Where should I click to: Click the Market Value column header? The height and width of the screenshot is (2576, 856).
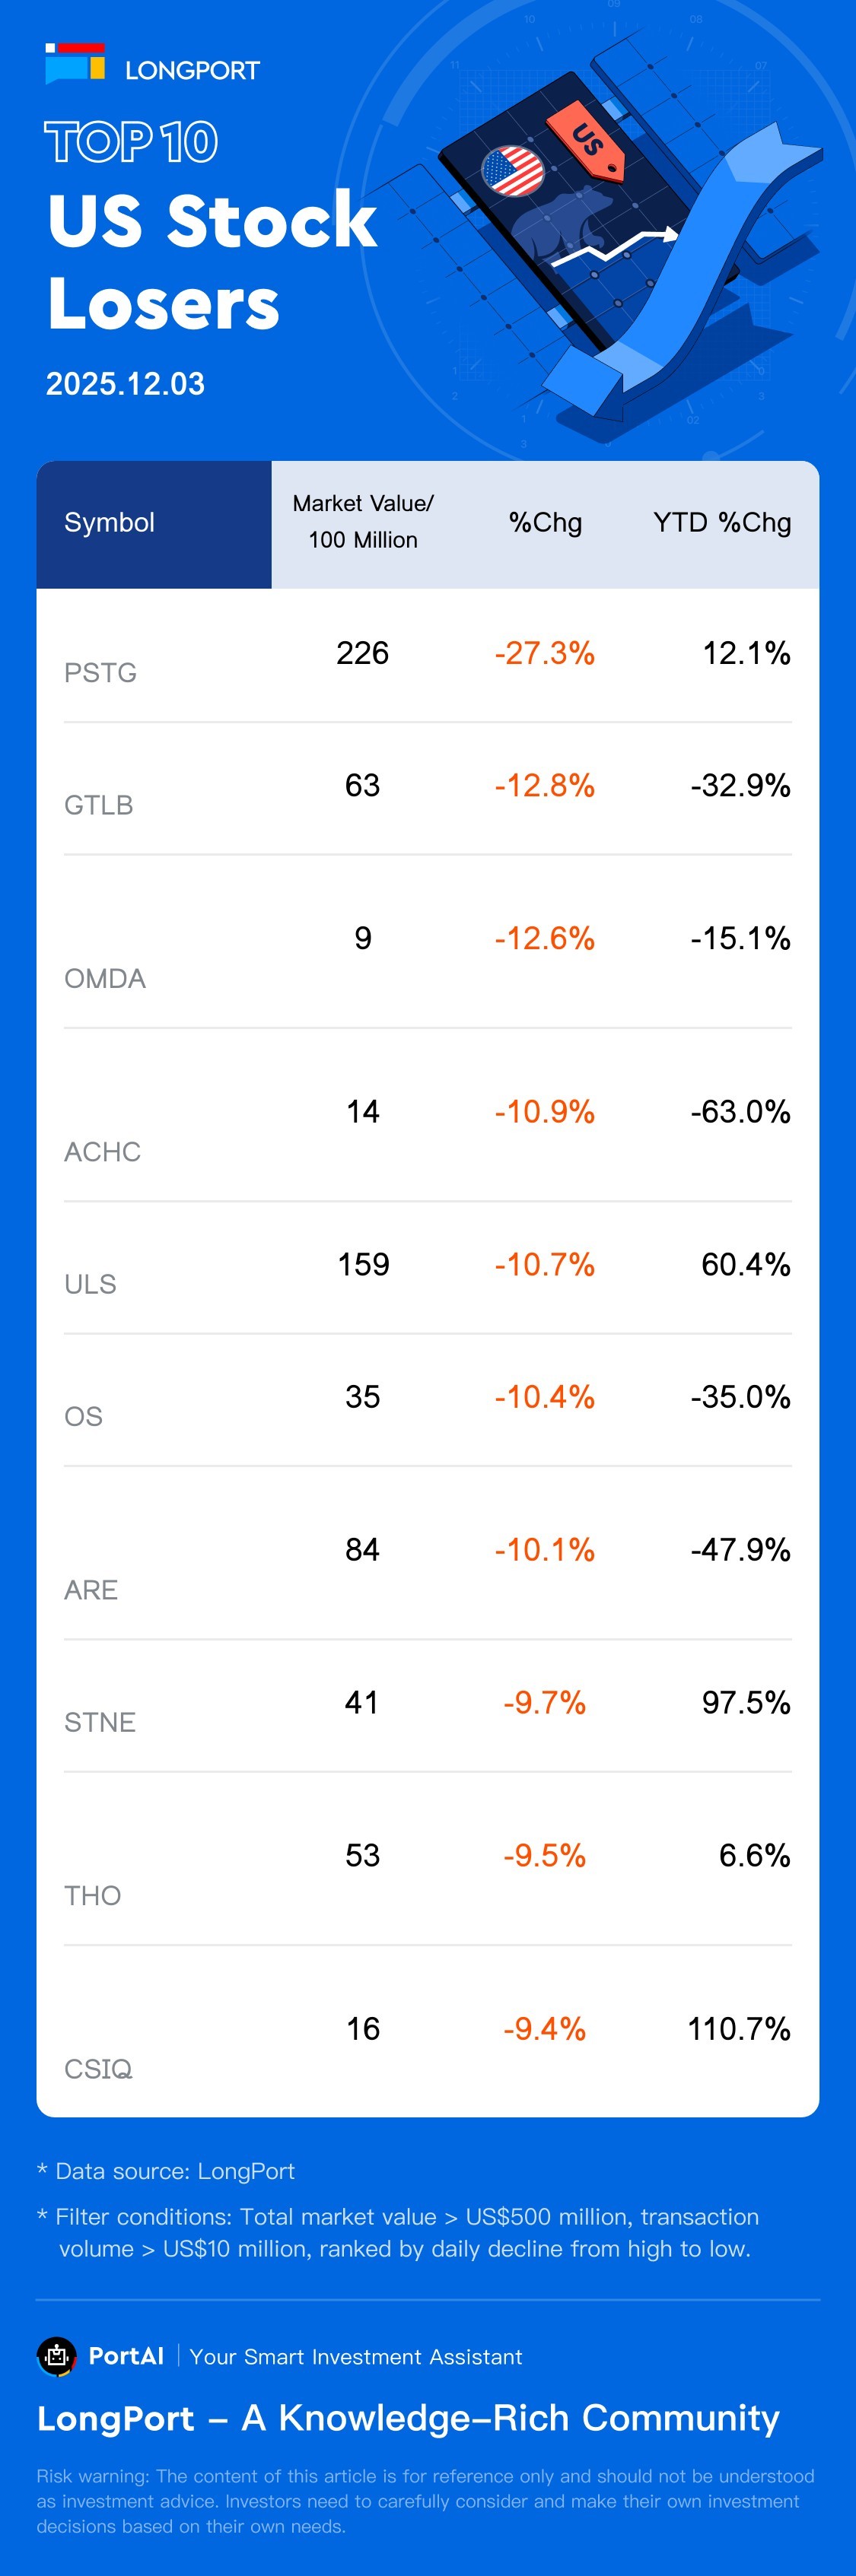[362, 522]
